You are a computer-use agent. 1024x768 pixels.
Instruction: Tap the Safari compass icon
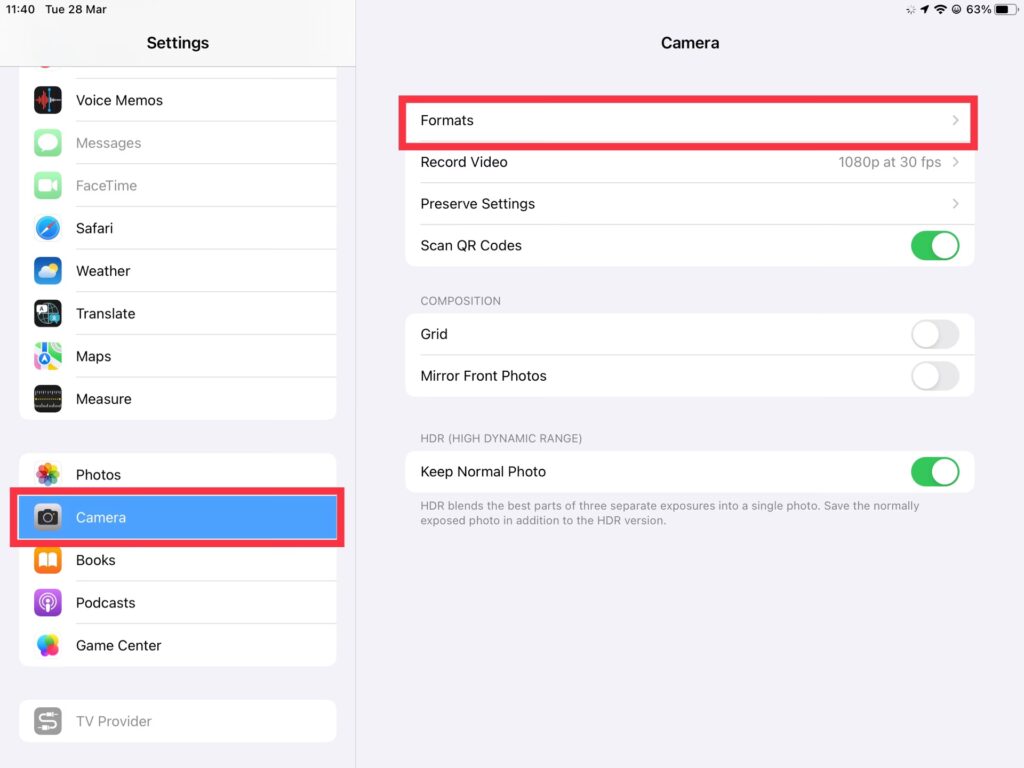(x=48, y=228)
